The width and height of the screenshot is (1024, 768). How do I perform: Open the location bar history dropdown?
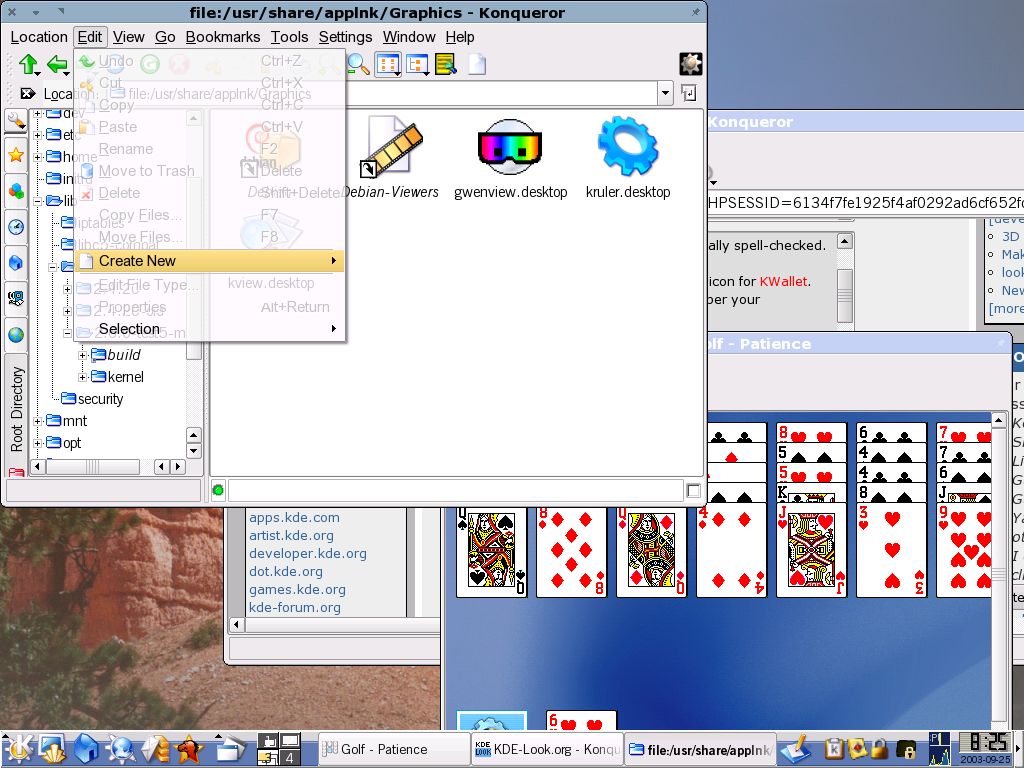click(x=665, y=93)
